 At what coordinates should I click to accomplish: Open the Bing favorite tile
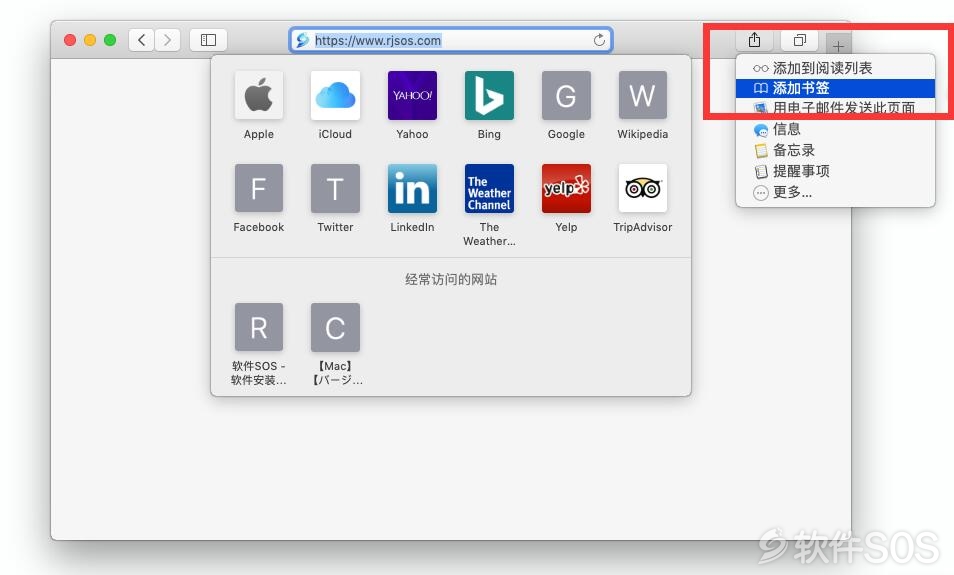click(x=489, y=96)
